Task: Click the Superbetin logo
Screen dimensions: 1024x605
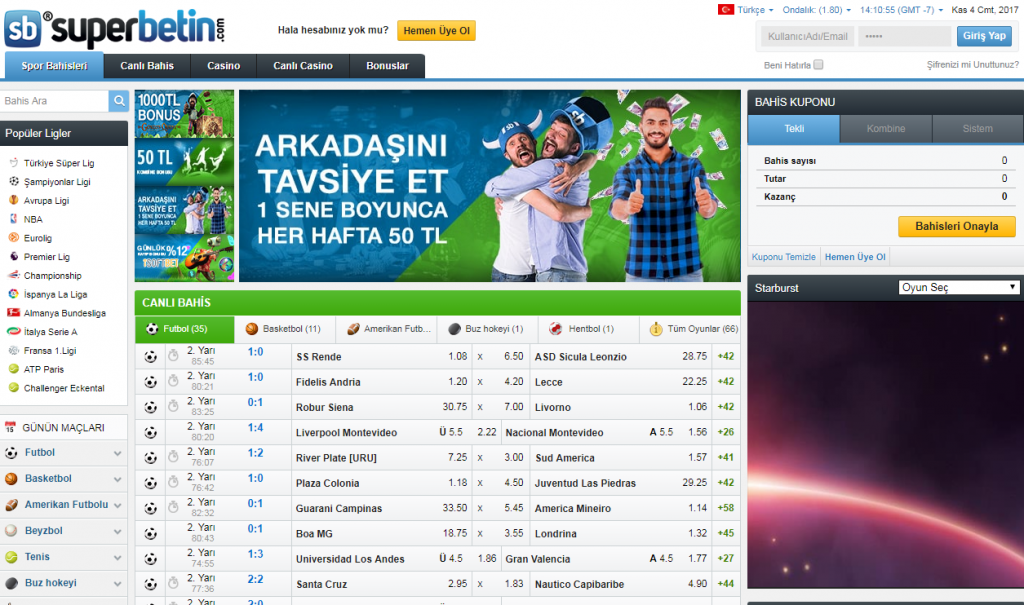Action: coord(115,28)
